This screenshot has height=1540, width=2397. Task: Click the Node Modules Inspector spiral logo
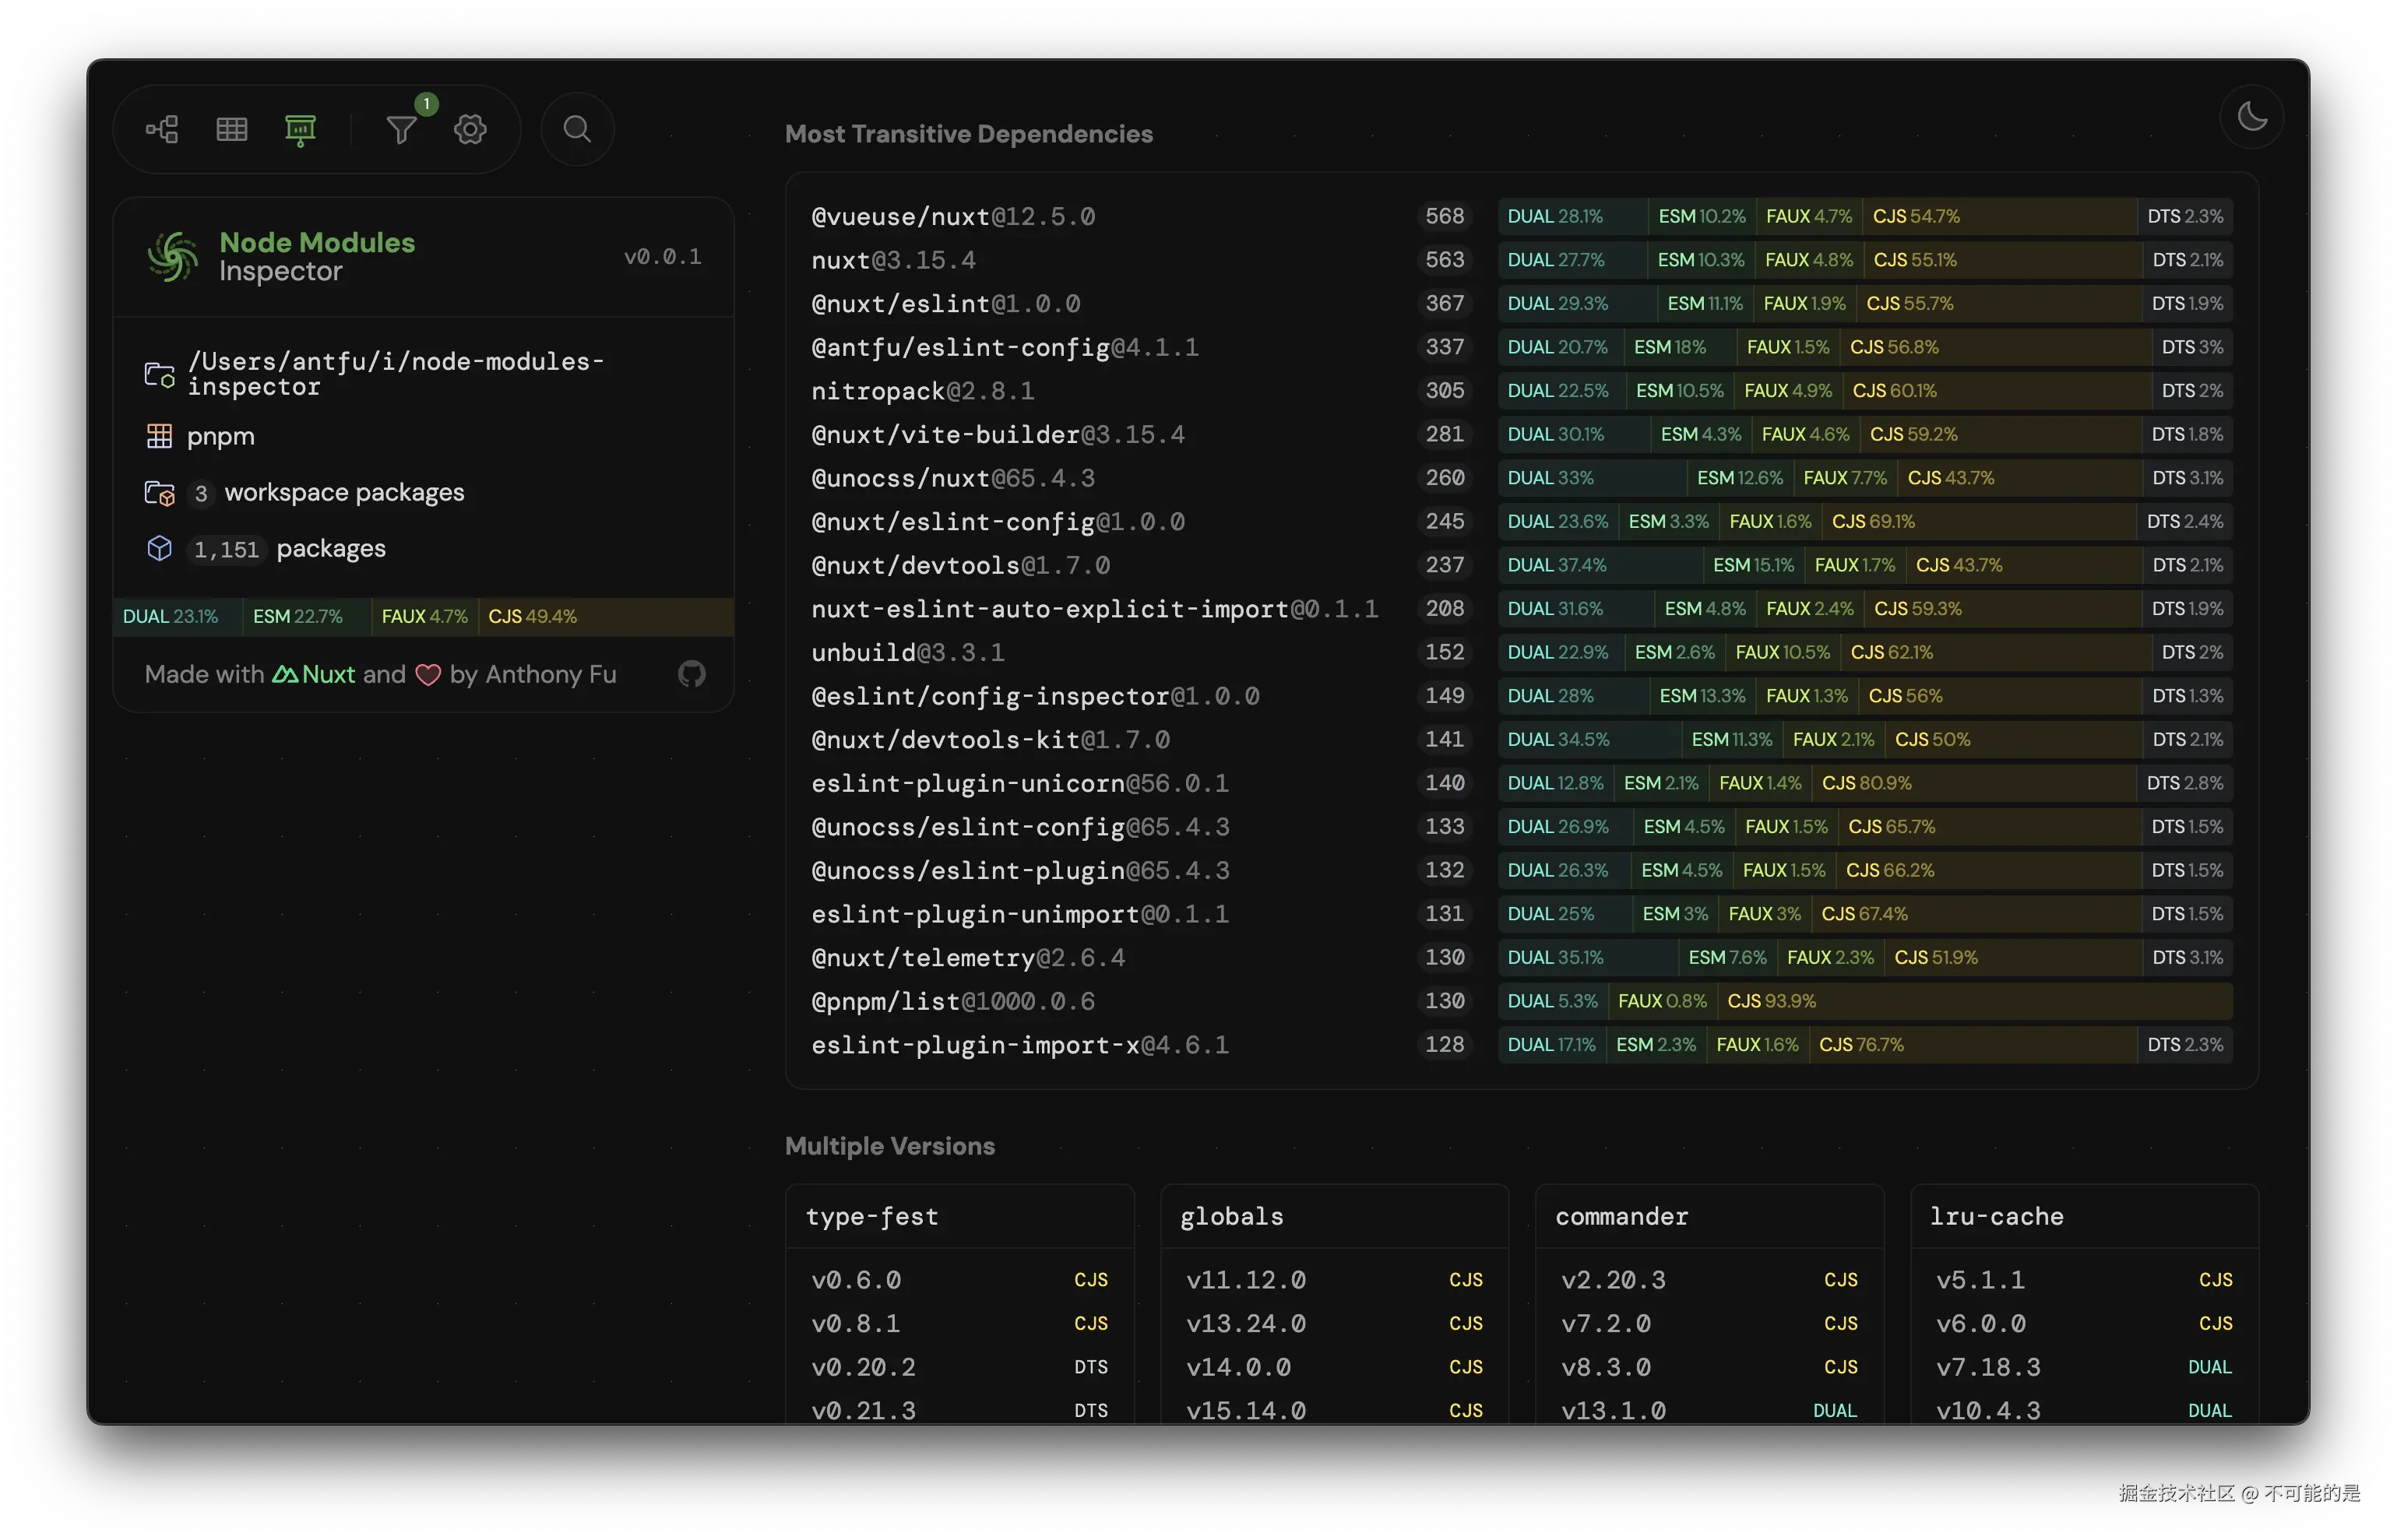coord(173,257)
